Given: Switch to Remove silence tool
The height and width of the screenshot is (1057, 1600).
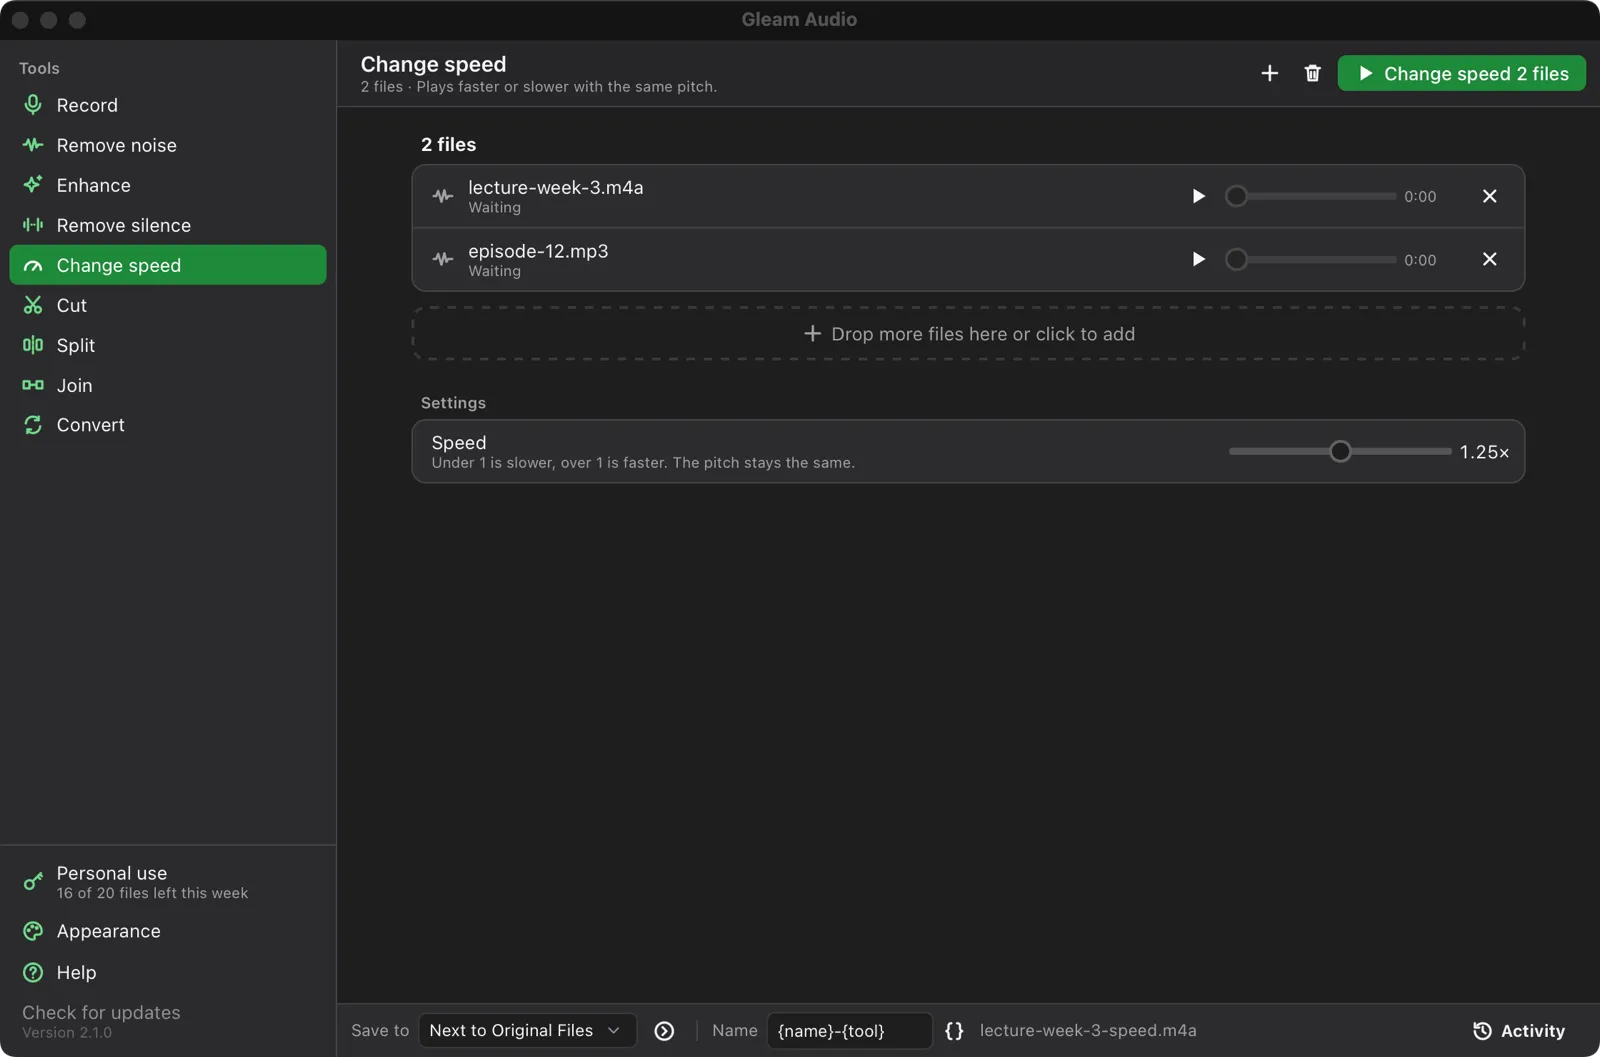Looking at the screenshot, I should point(167,225).
